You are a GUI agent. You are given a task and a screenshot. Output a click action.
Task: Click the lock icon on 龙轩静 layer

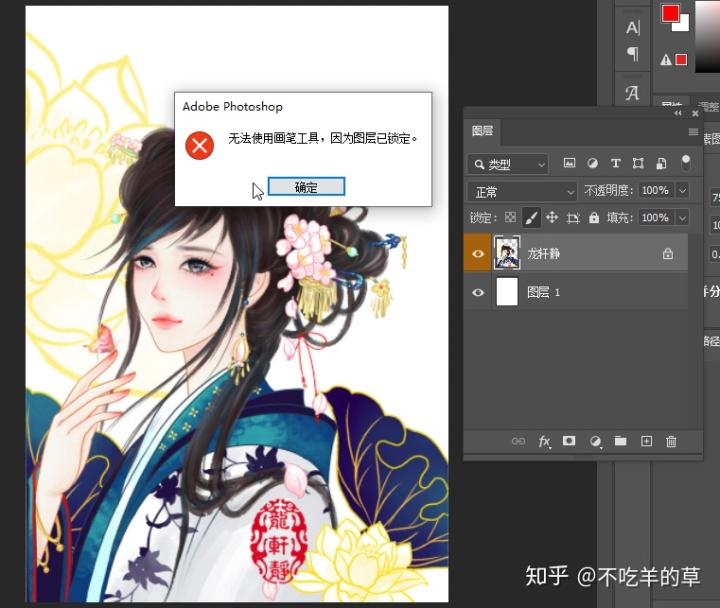pyautogui.click(x=668, y=253)
